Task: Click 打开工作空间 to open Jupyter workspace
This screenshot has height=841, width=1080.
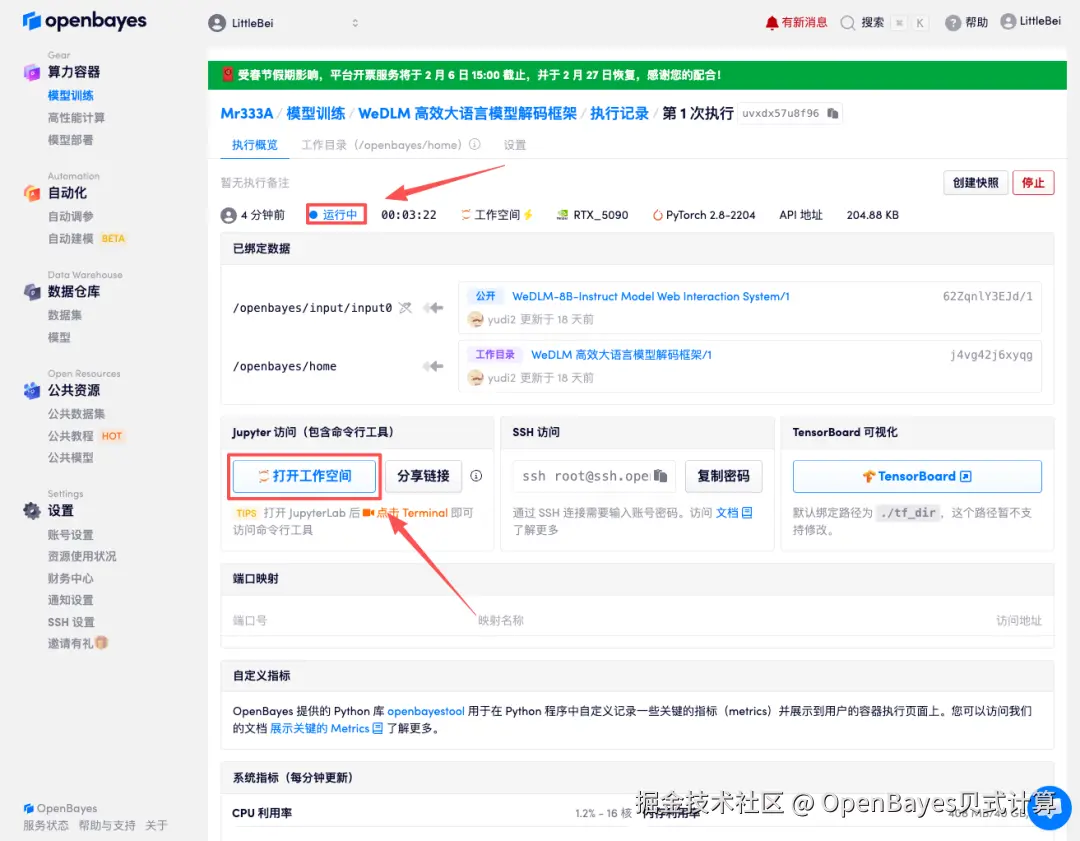Action: point(304,476)
